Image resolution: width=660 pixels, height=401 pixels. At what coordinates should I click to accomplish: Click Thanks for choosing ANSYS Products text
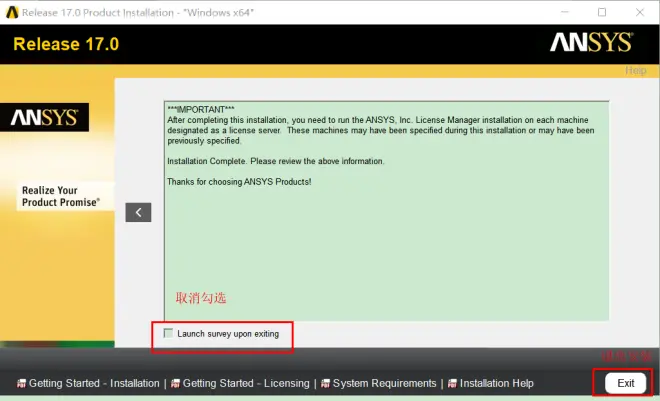click(x=239, y=182)
